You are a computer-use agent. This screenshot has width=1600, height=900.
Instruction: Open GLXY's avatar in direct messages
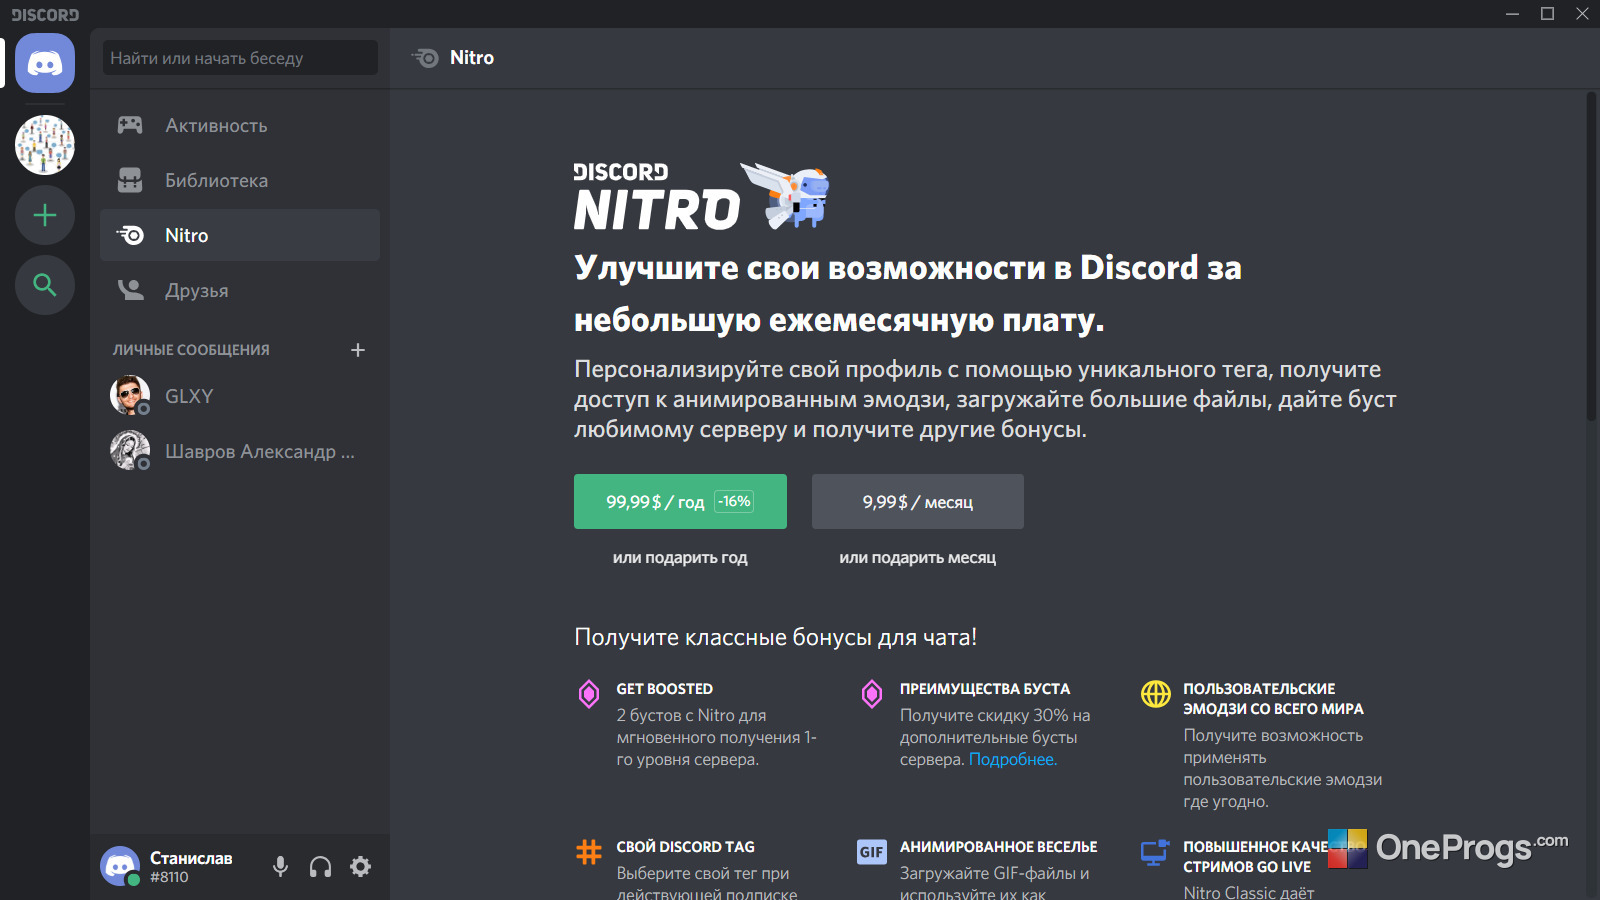click(130, 396)
